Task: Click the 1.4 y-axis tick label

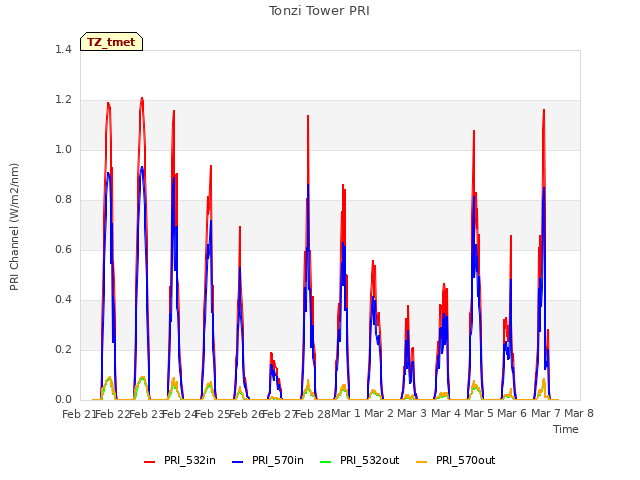Action: pyautogui.click(x=63, y=50)
